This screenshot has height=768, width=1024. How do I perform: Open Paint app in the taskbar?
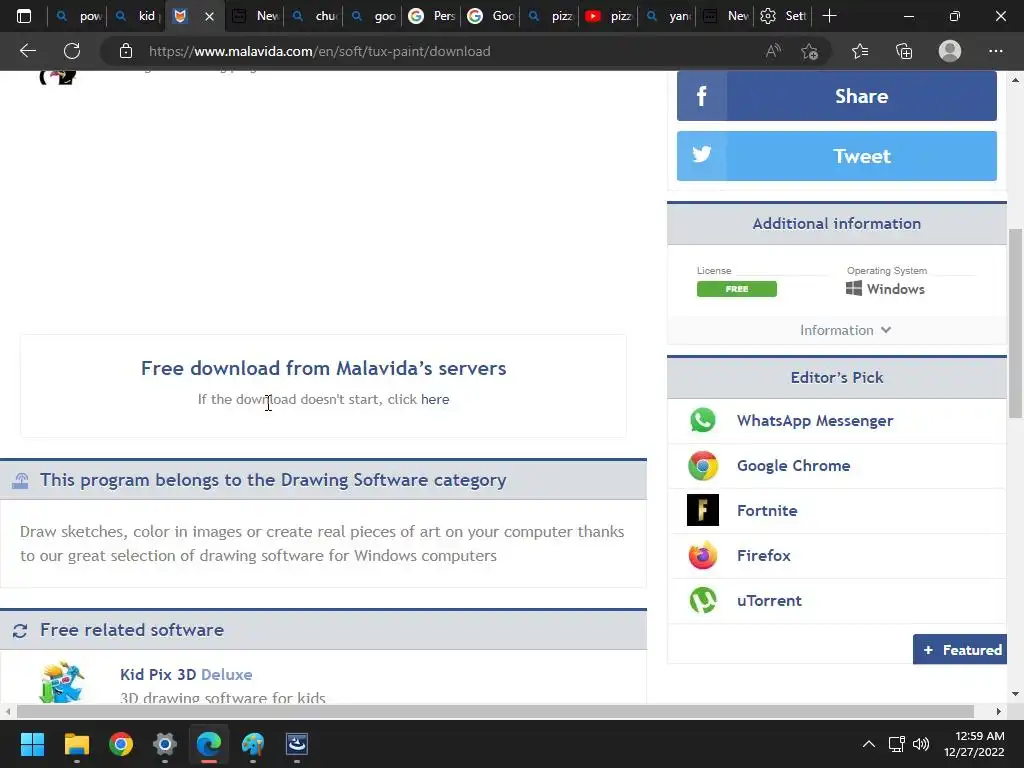point(253,744)
